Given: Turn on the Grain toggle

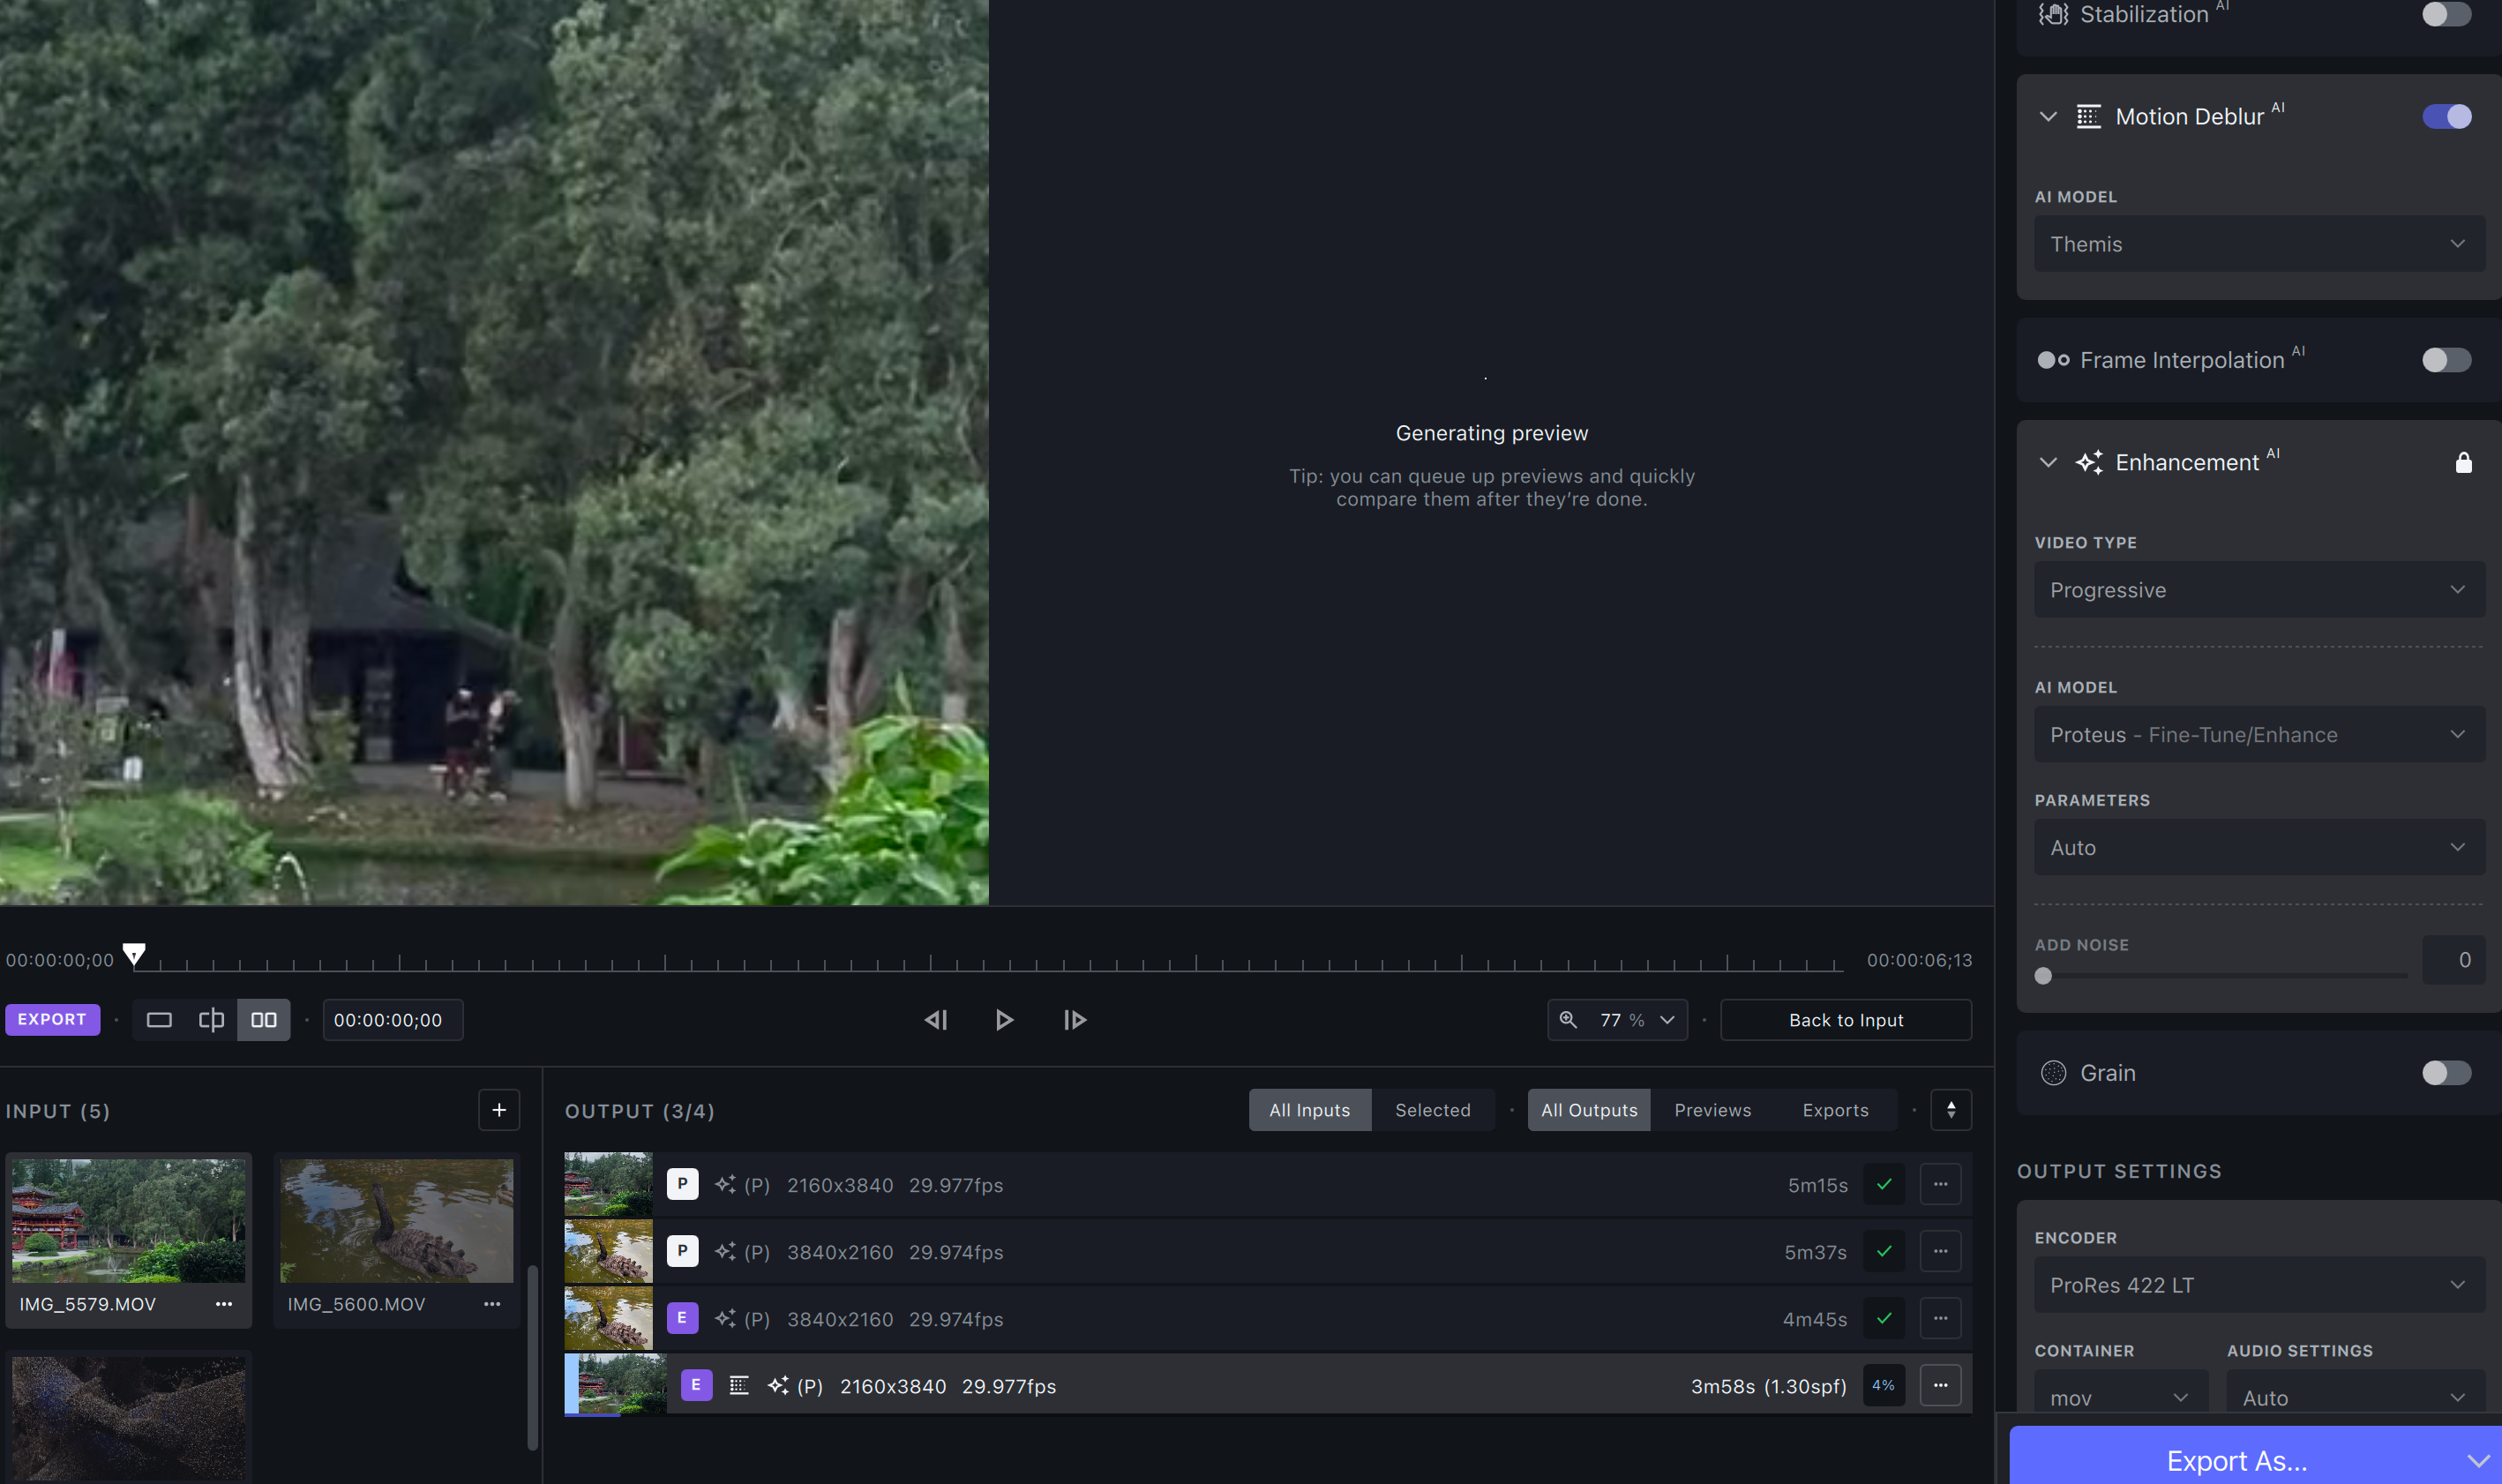Looking at the screenshot, I should pos(2446,1073).
